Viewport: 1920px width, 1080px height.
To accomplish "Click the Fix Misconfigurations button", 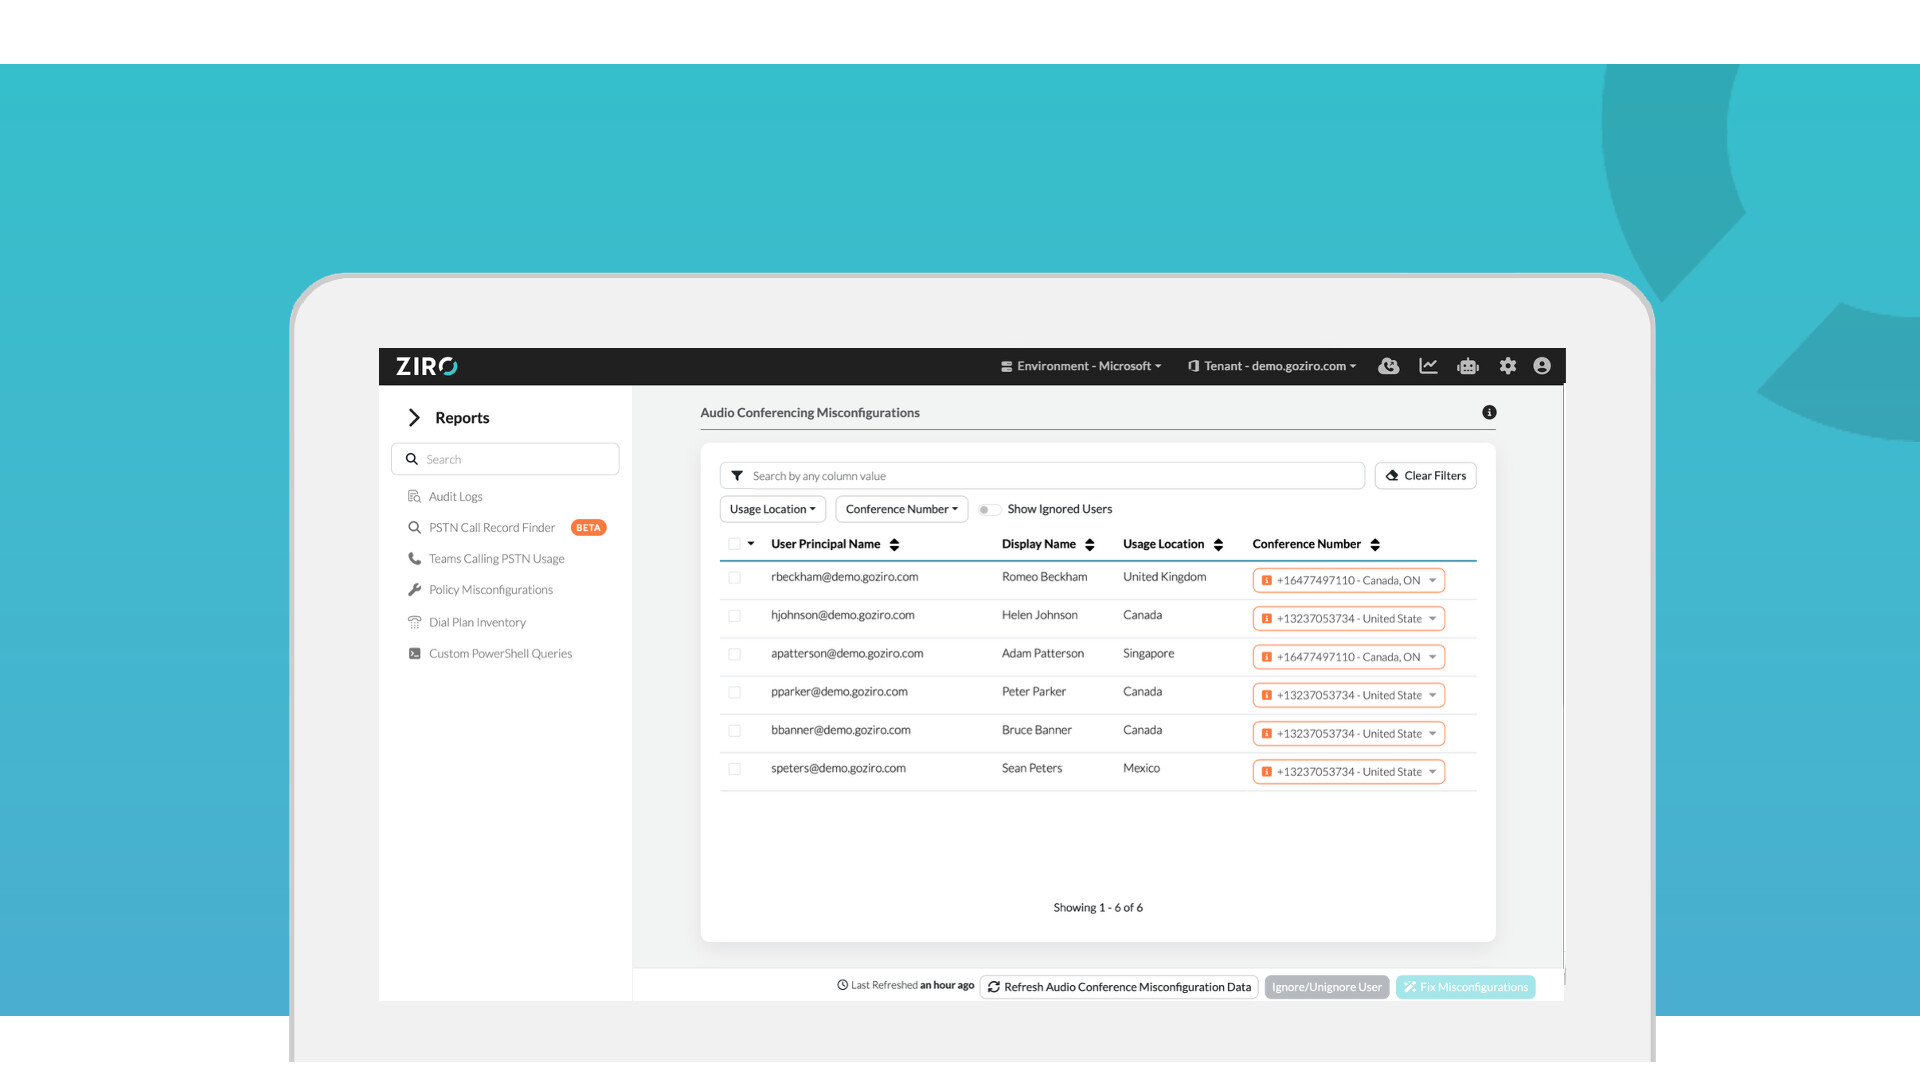I will tap(1466, 987).
